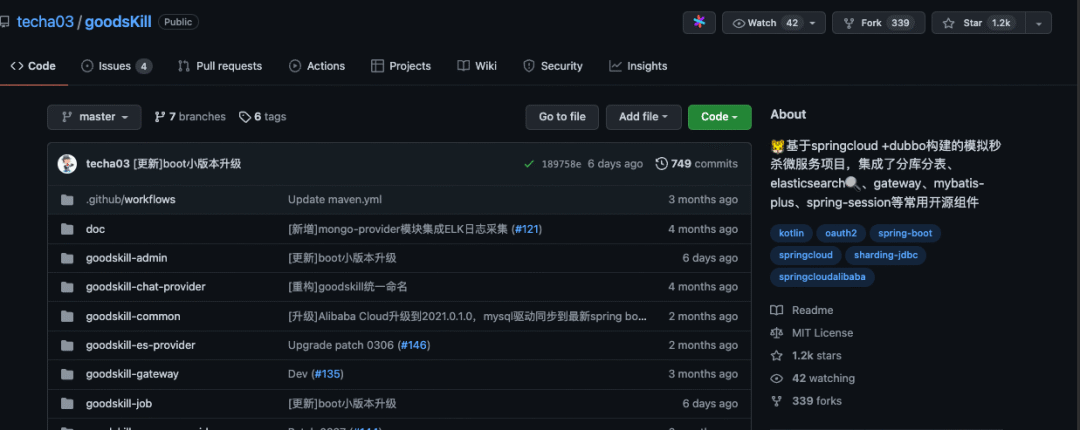Open the Watch dropdown arrow
This screenshot has height=430, width=1080.
click(x=813, y=23)
